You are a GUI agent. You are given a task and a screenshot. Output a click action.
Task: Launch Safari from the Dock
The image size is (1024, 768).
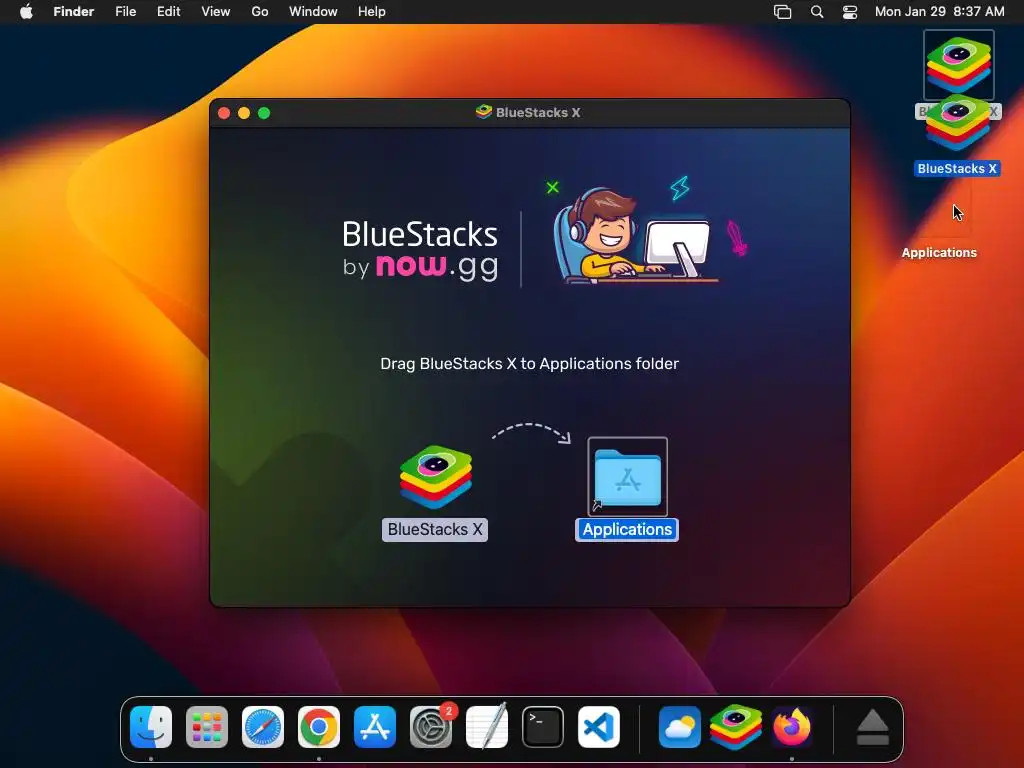(x=263, y=727)
